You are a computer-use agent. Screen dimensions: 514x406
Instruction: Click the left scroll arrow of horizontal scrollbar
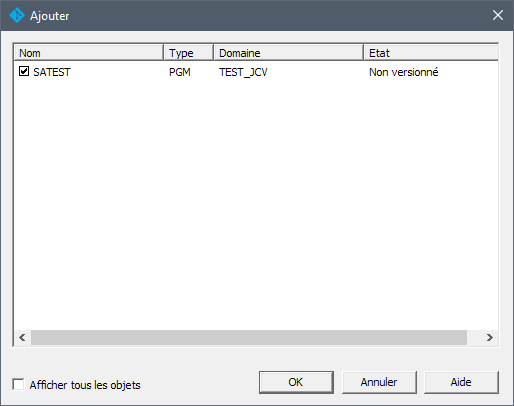22,338
